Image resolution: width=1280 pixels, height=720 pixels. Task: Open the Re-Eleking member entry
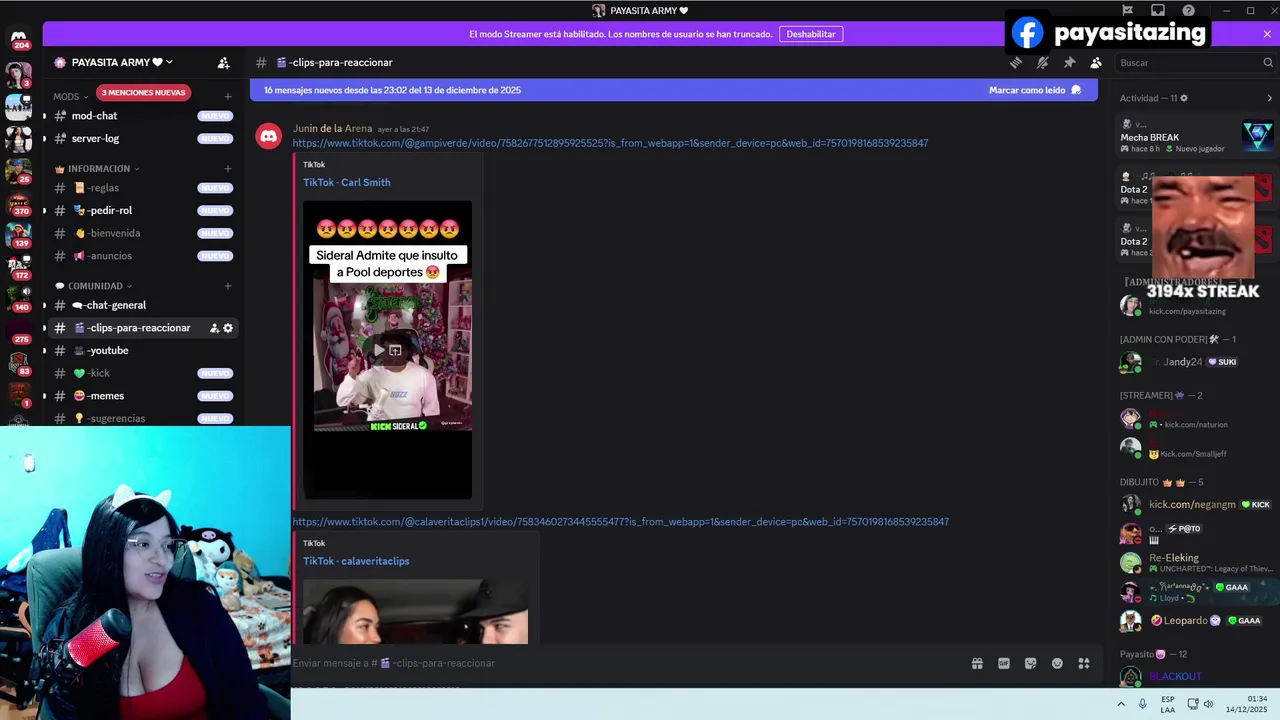(x=1195, y=563)
